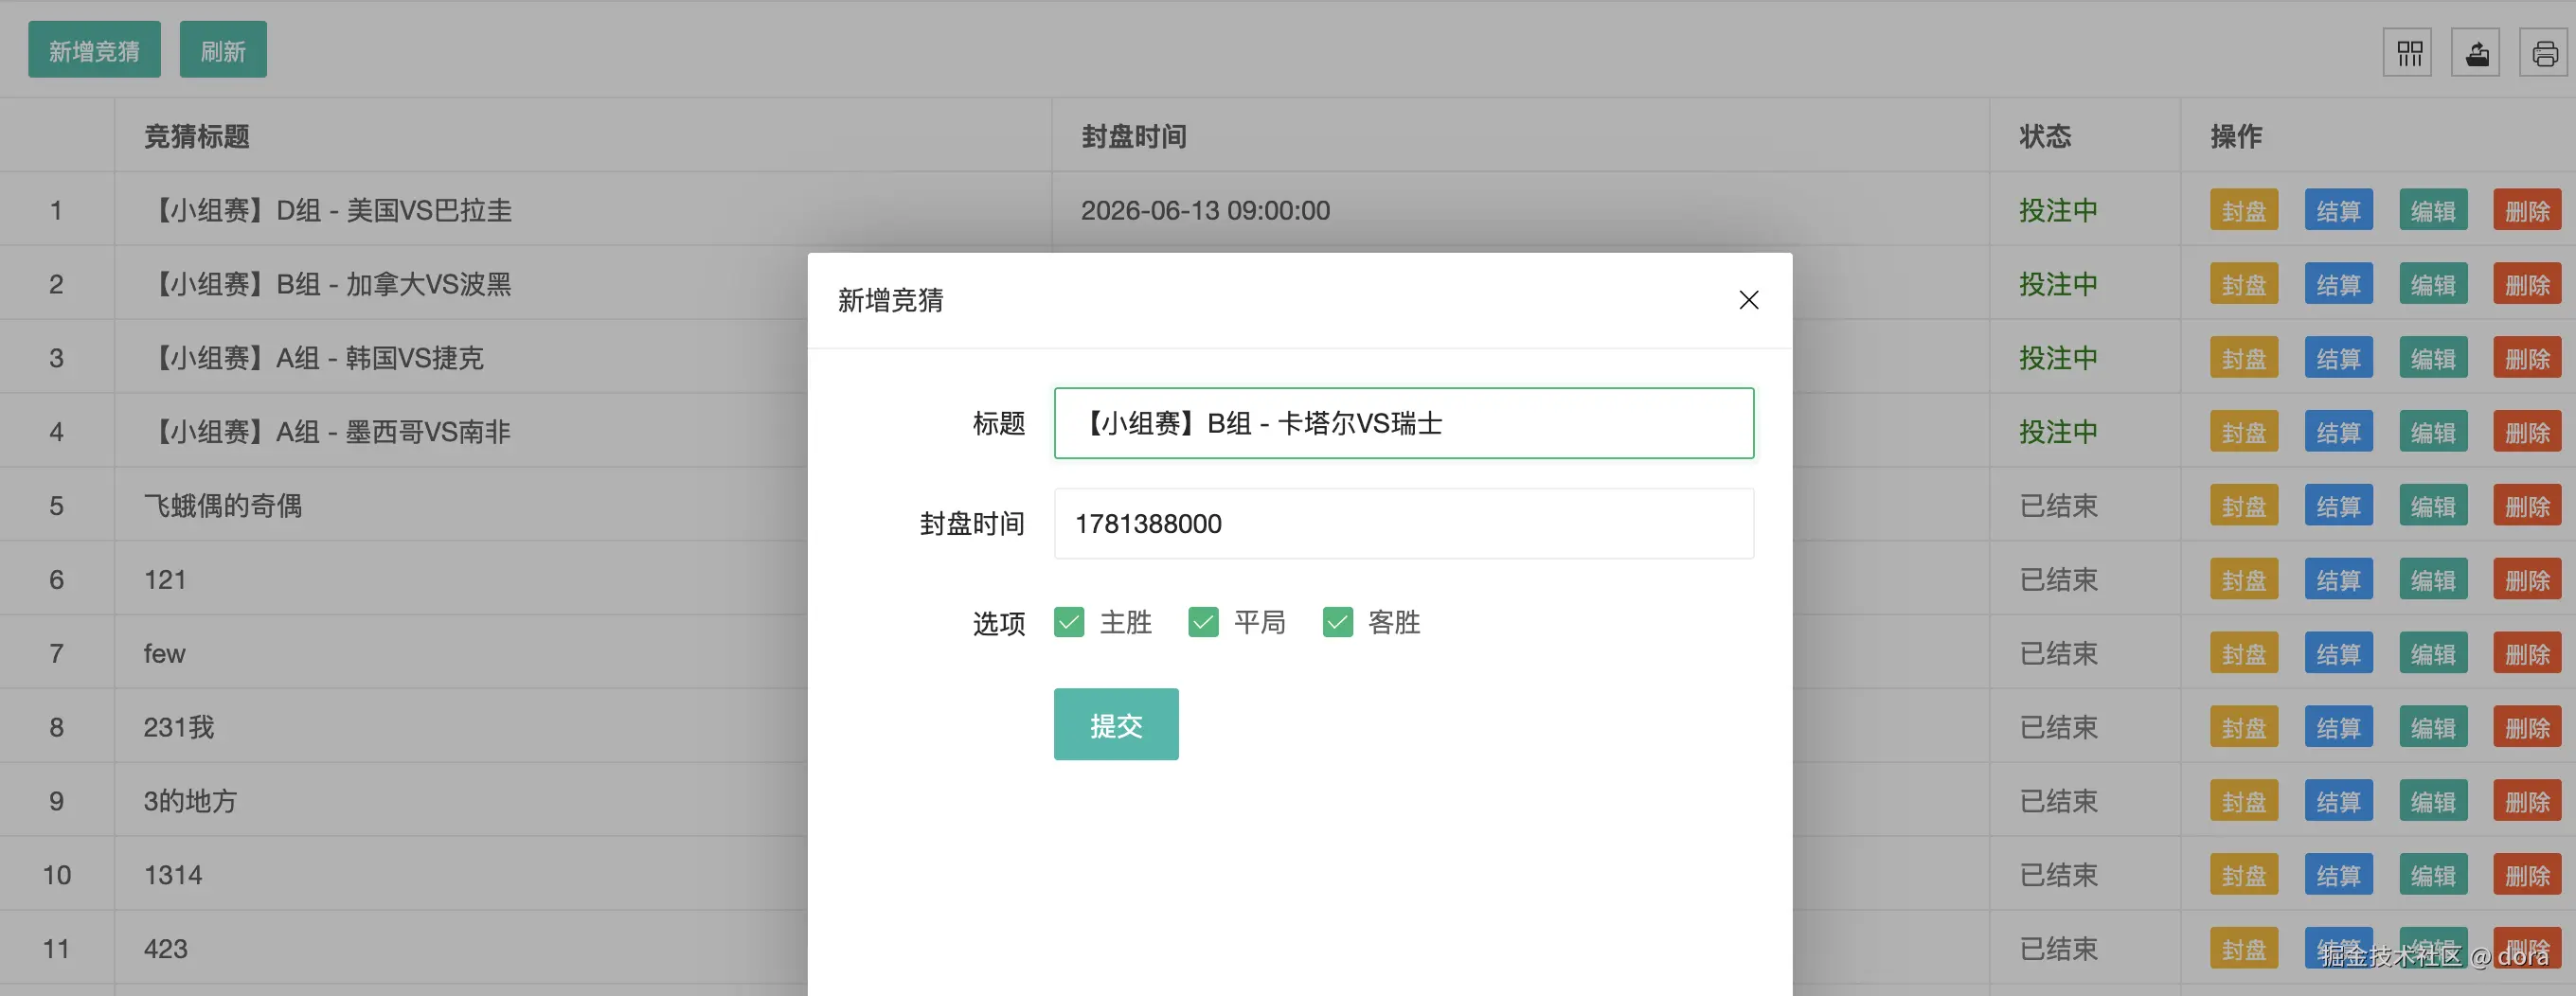The width and height of the screenshot is (2576, 996).
Task: Toggle the 平局 checkbox
Action: pos(1203,622)
